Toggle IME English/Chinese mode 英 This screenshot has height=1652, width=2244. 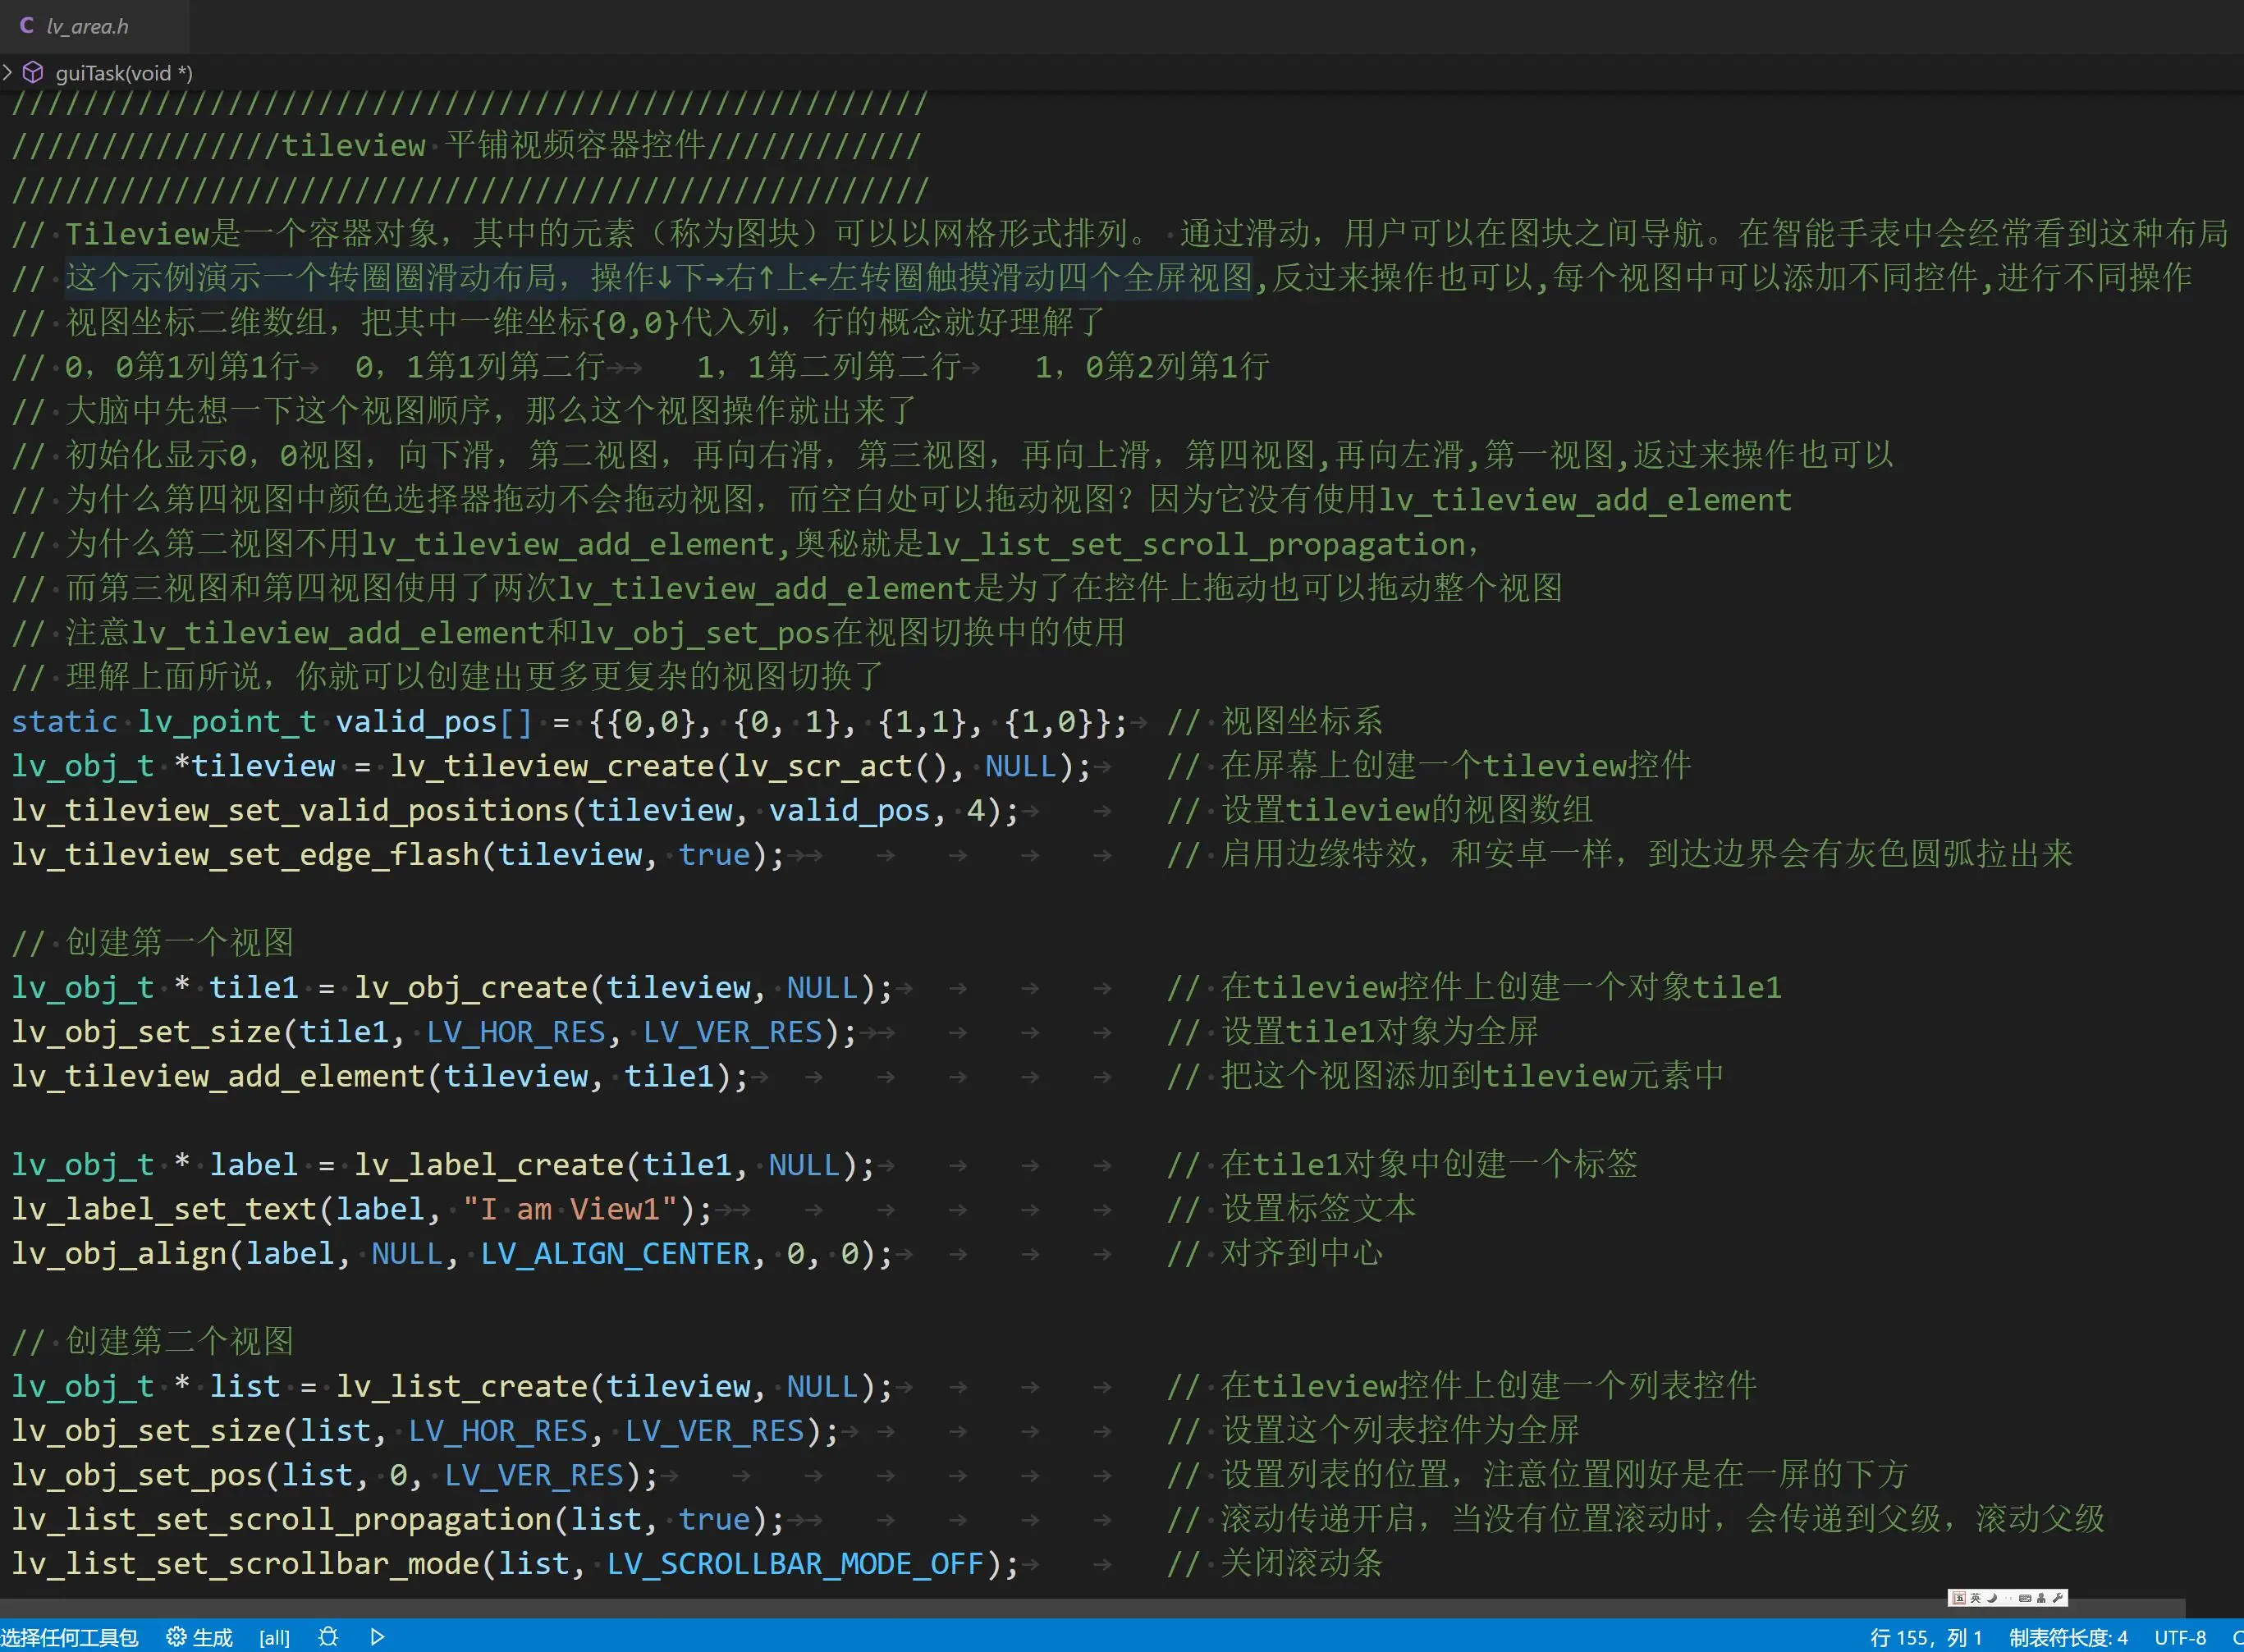(1976, 1598)
